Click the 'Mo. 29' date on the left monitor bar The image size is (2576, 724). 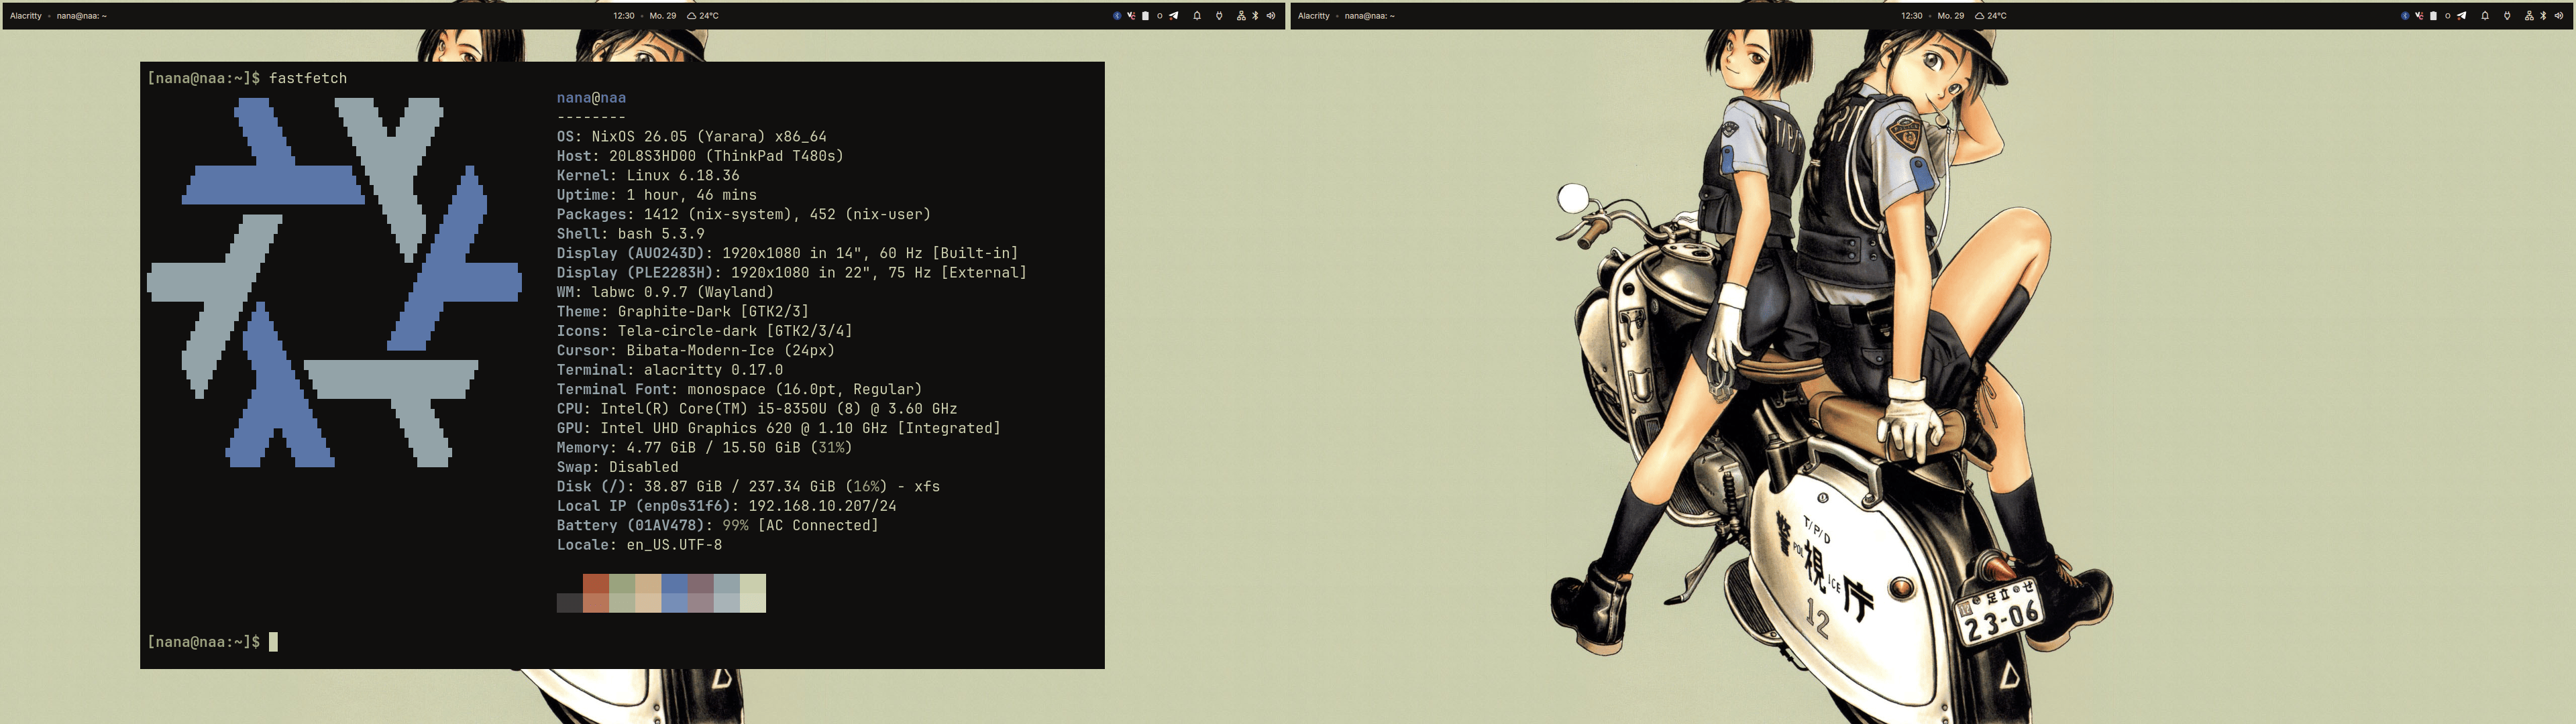point(663,16)
